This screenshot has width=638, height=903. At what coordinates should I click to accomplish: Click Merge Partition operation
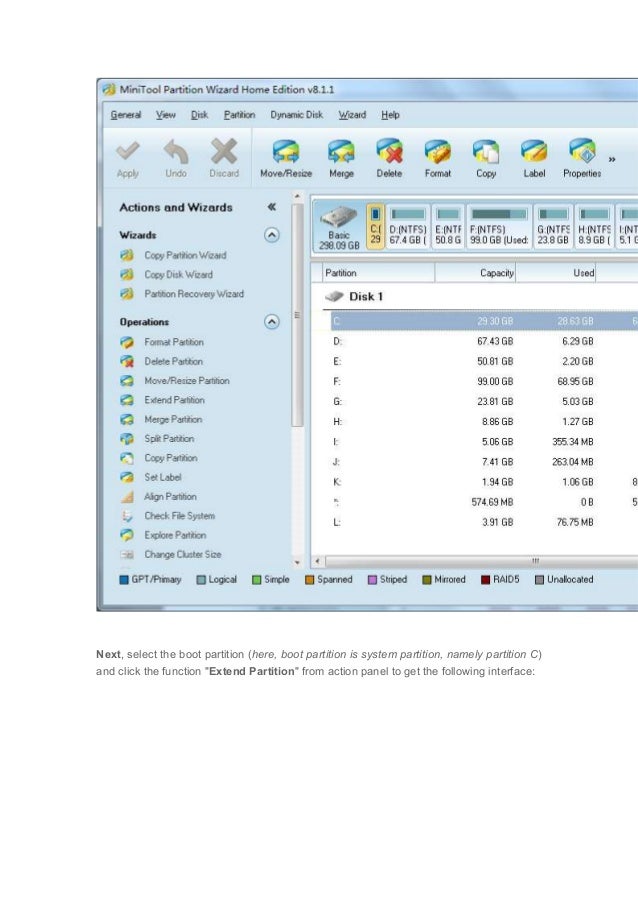click(x=161, y=419)
